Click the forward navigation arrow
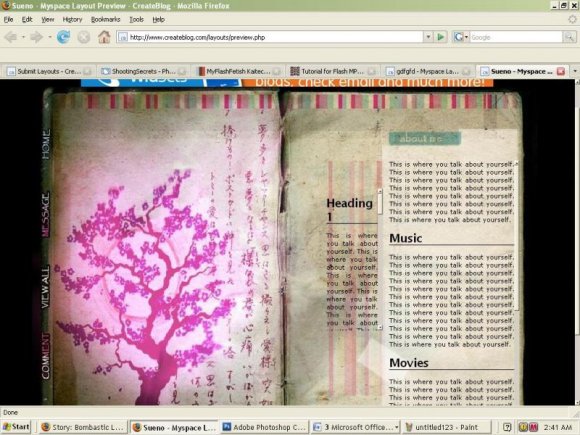 37,37
